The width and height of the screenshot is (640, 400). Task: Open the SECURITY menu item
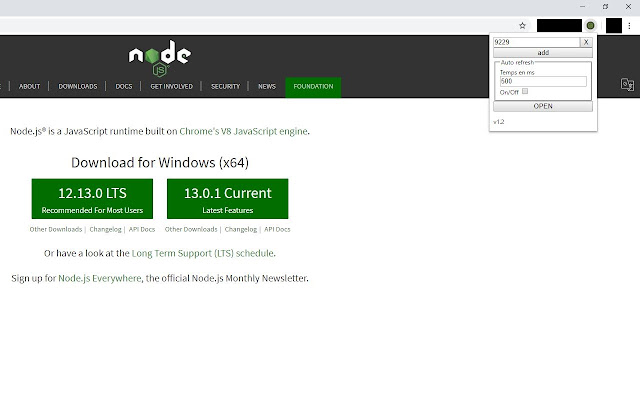point(226,87)
